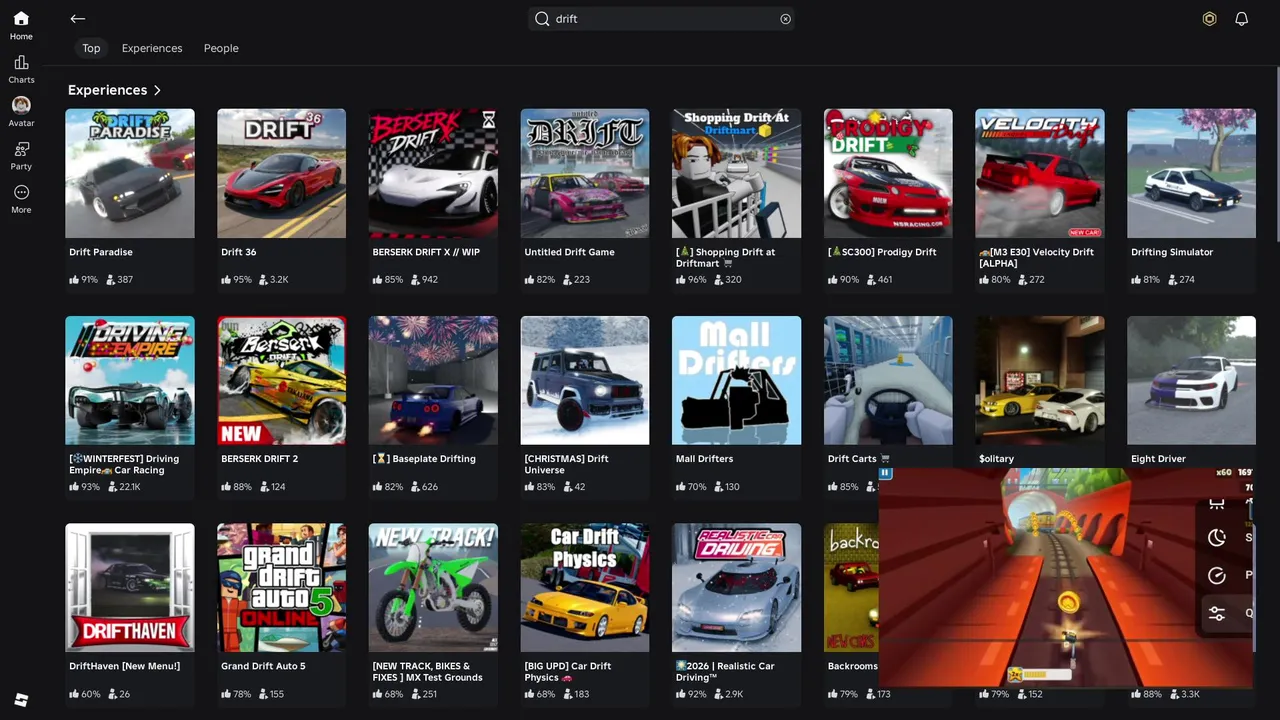Click the sliders settings icon in the overlay

pyautogui.click(x=1217, y=614)
